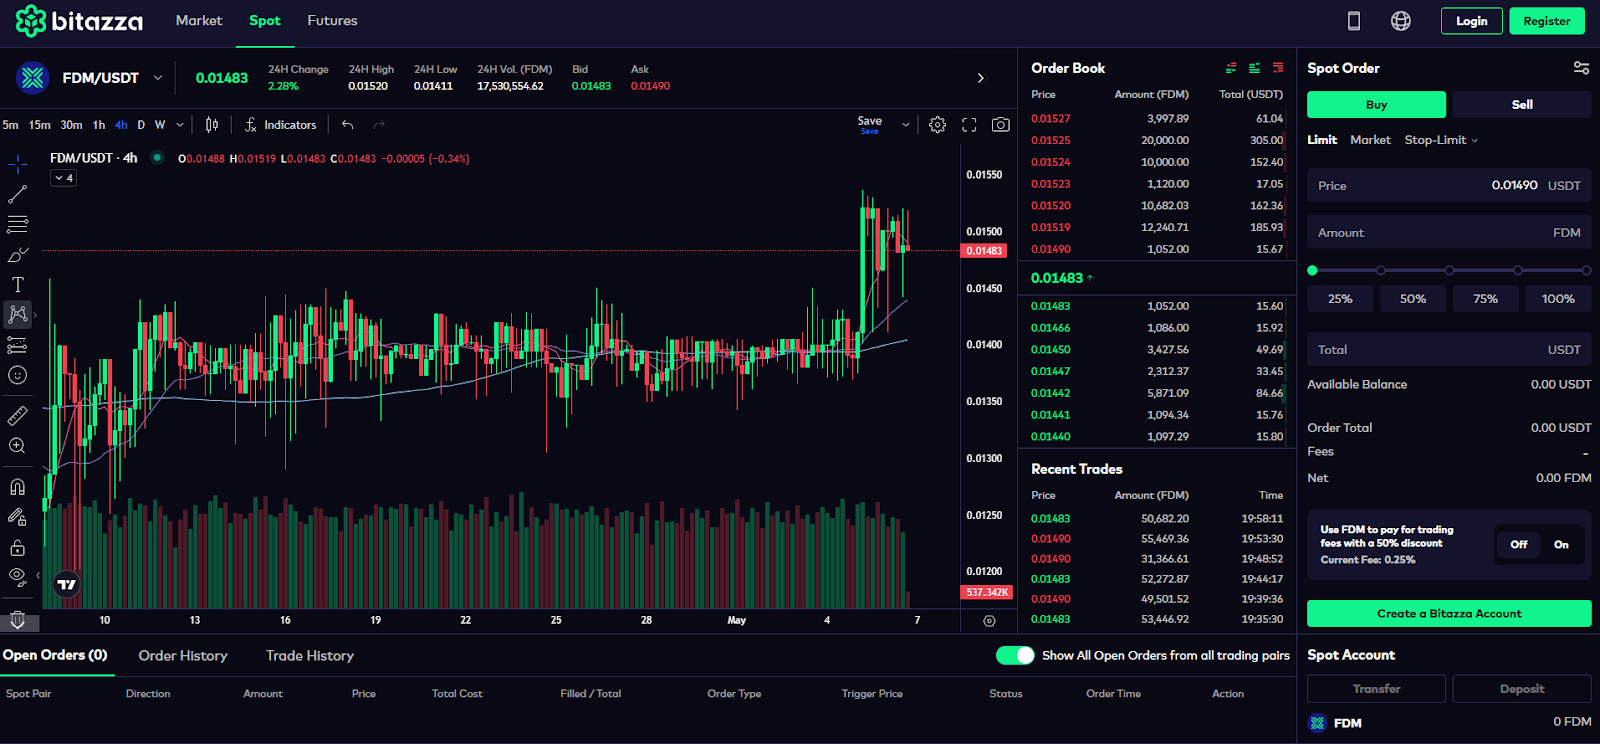The width and height of the screenshot is (1600, 744).
Task: Show only bids in order book
Action: tap(1254, 68)
